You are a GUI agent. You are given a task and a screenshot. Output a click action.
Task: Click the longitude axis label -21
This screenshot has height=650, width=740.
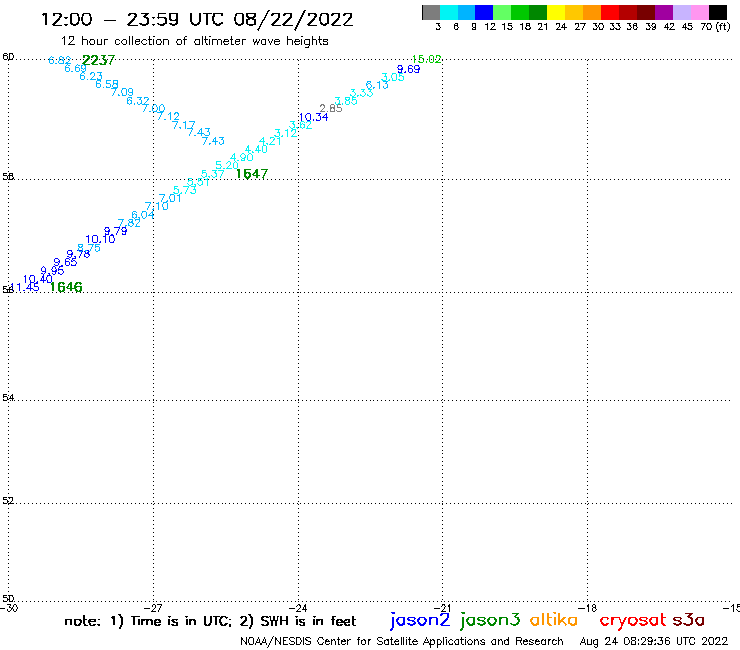pos(443,608)
